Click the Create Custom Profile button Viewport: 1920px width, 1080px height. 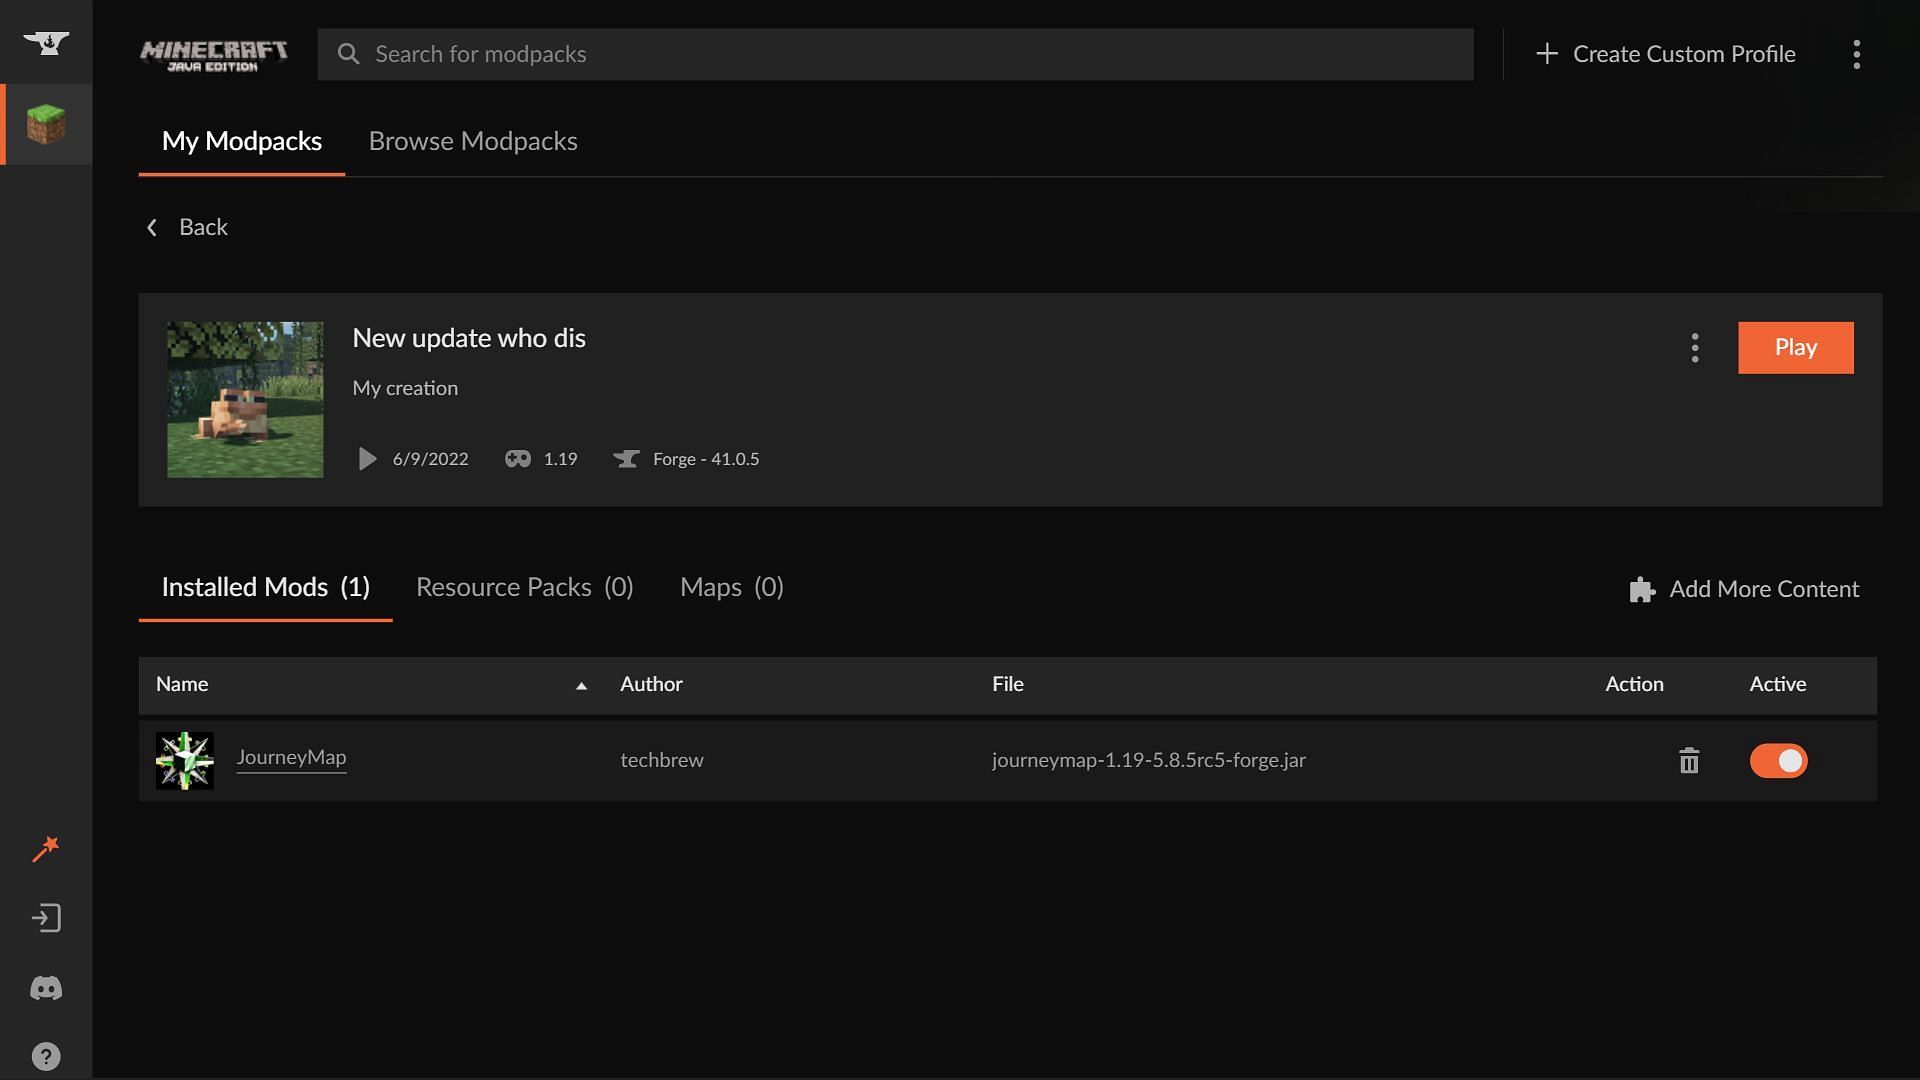1664,53
